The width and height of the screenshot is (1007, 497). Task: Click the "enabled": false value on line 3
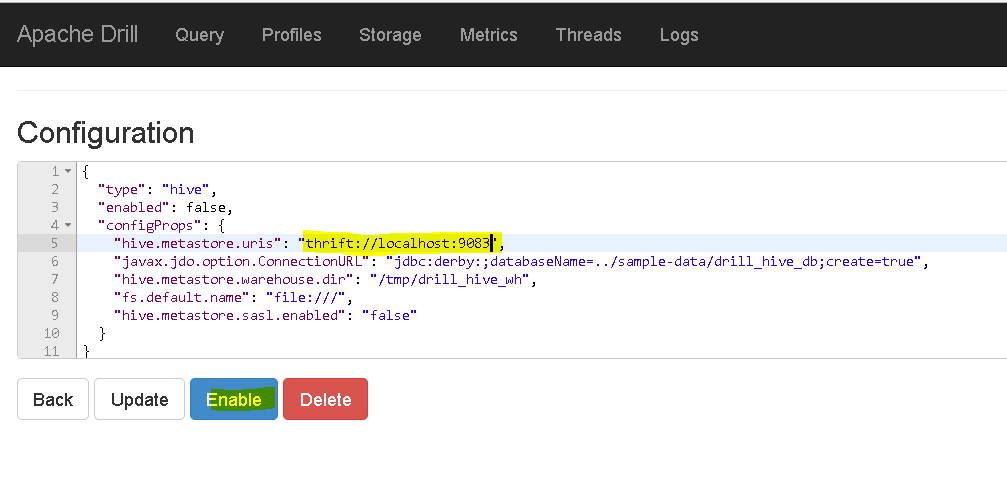point(208,207)
